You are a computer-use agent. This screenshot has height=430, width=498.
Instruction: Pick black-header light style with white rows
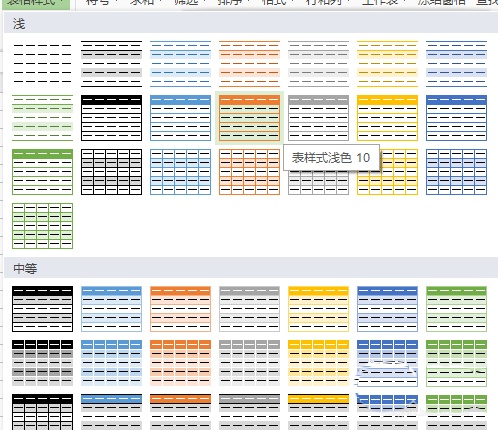[x=111, y=118]
